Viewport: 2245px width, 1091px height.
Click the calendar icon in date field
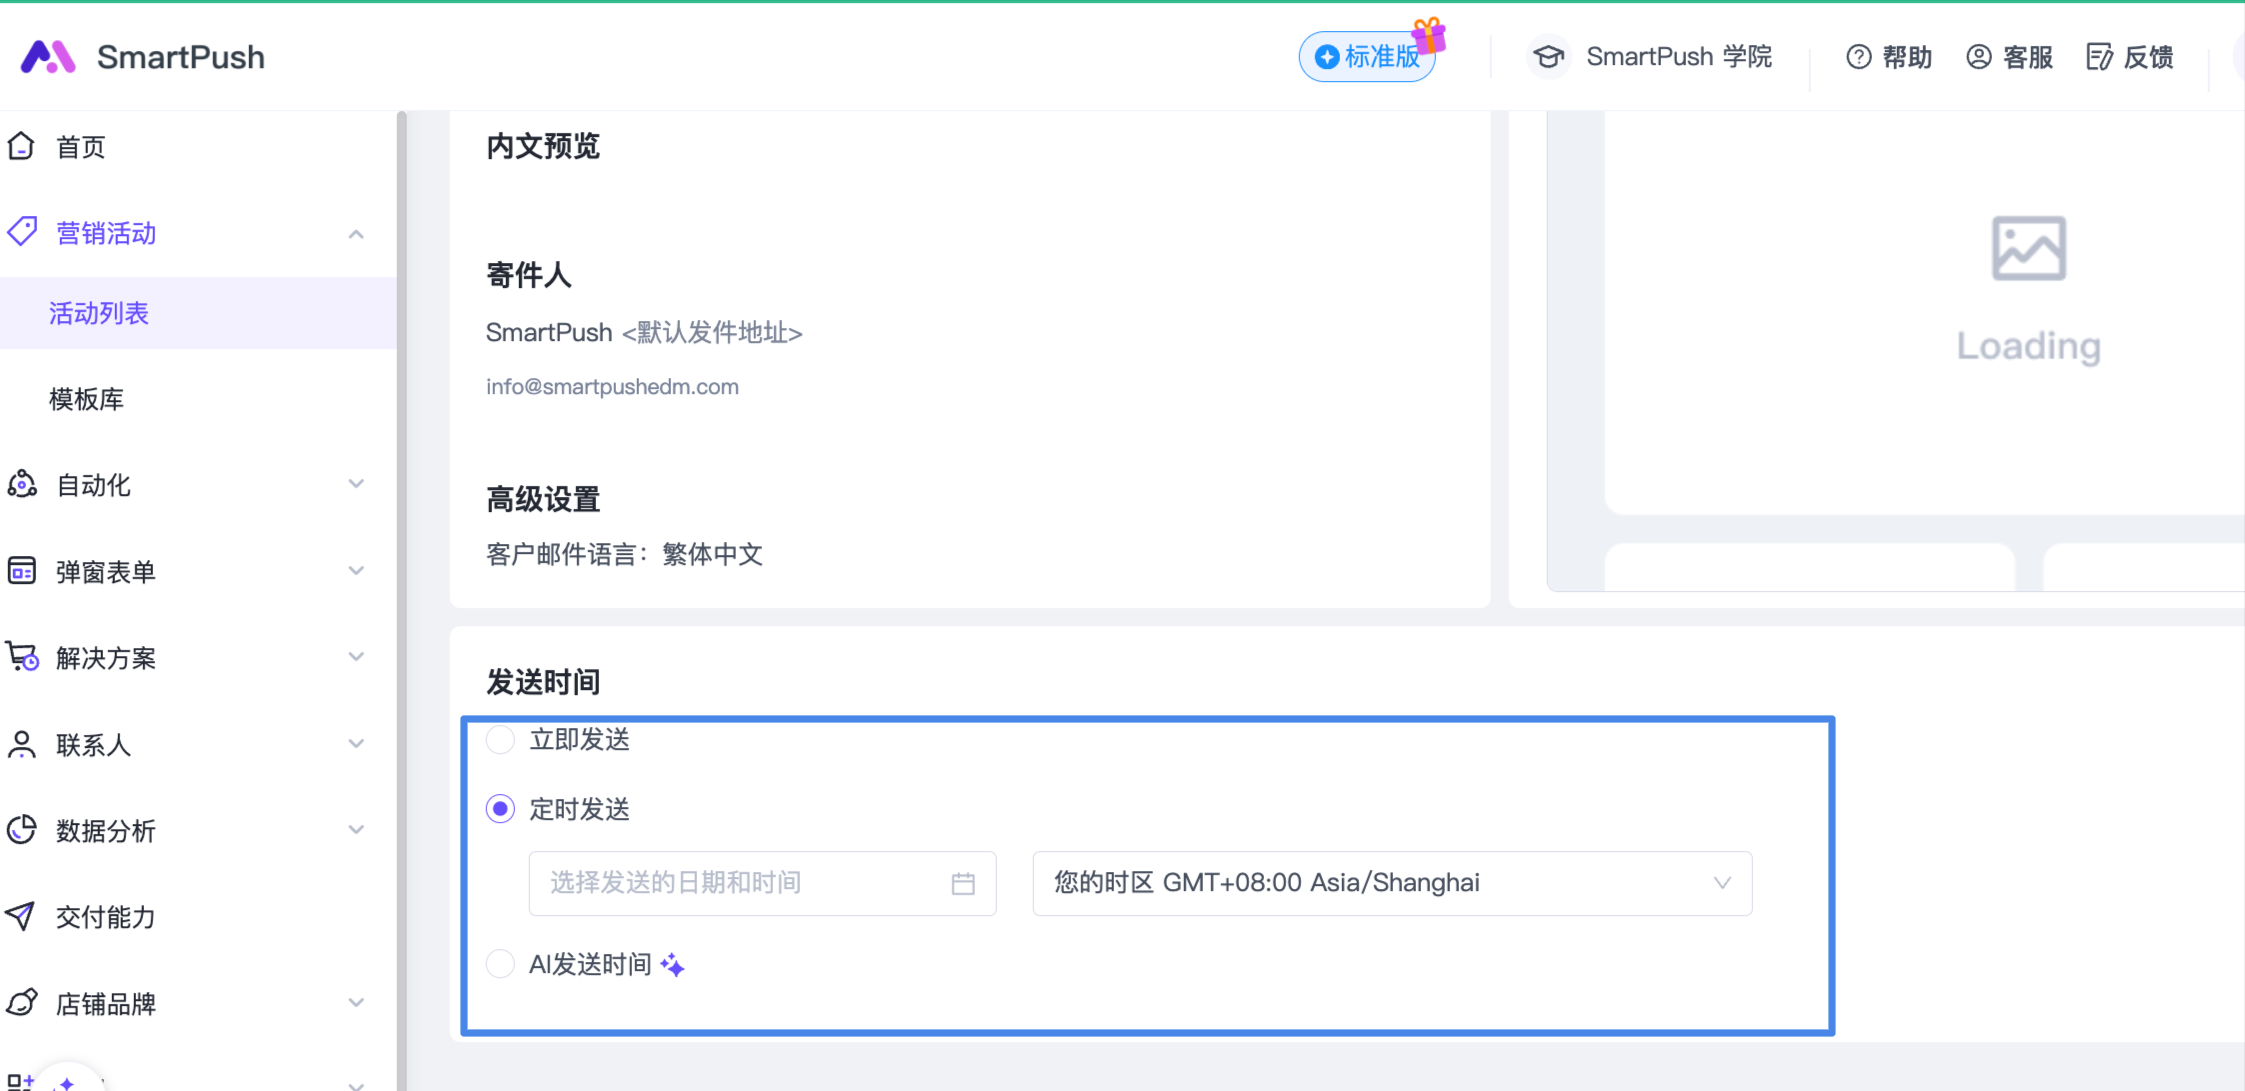[962, 884]
